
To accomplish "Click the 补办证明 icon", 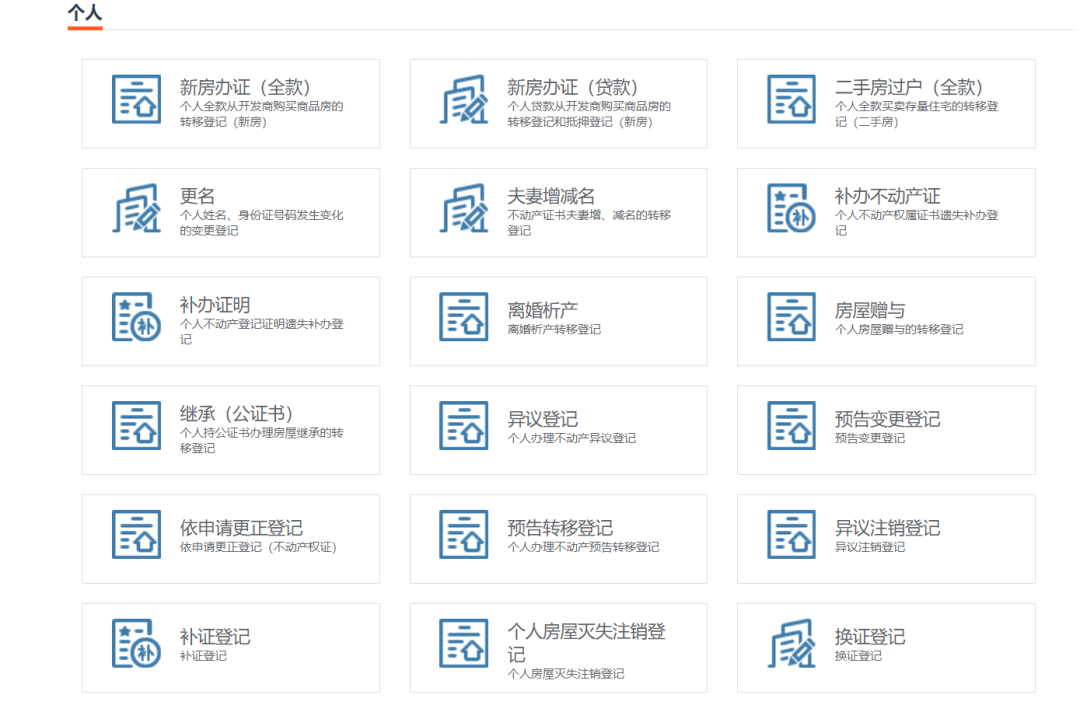I will pos(136,317).
